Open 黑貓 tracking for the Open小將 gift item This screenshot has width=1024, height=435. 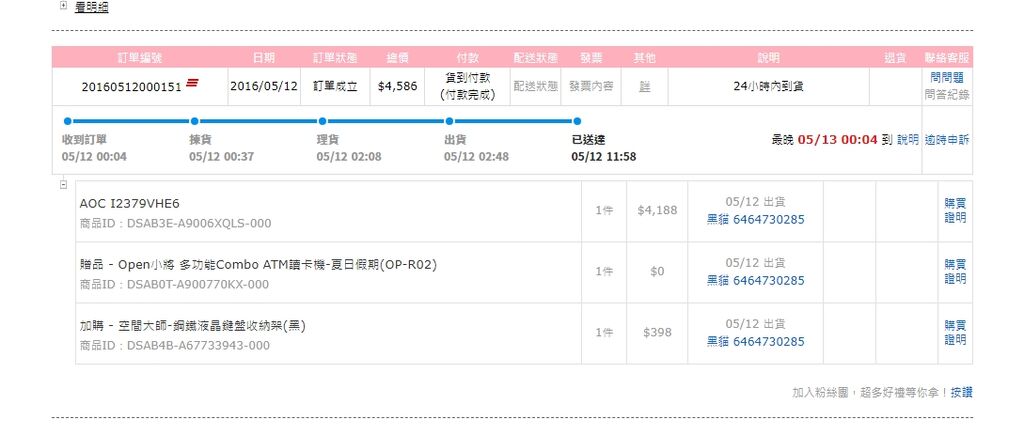(756, 281)
